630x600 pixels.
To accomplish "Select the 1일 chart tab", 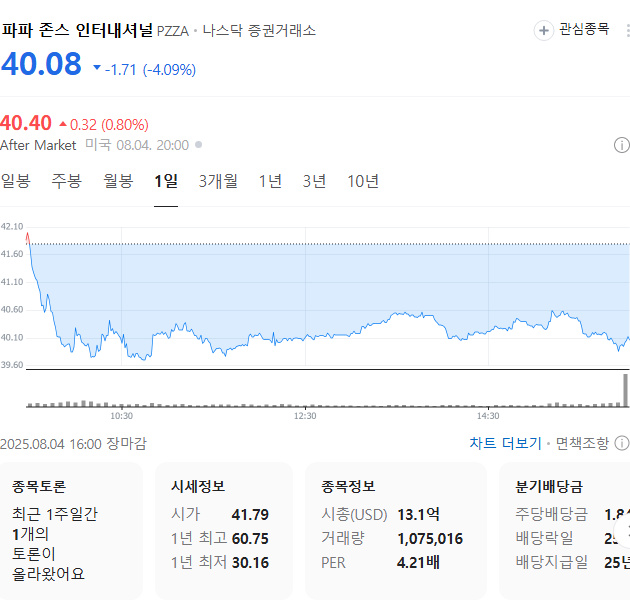I will tap(166, 181).
